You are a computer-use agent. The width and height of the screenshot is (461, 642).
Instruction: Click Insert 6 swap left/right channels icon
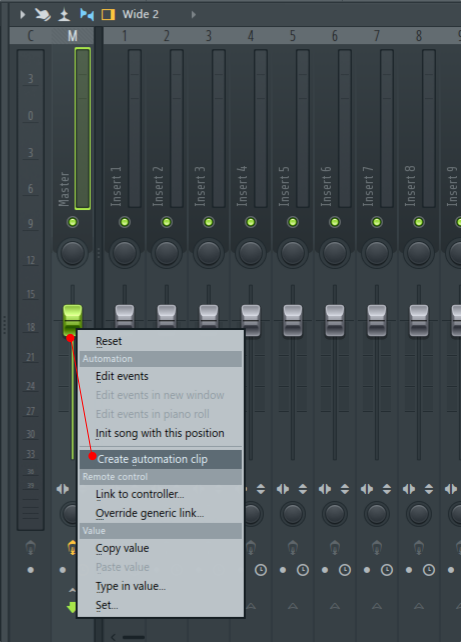point(325,489)
